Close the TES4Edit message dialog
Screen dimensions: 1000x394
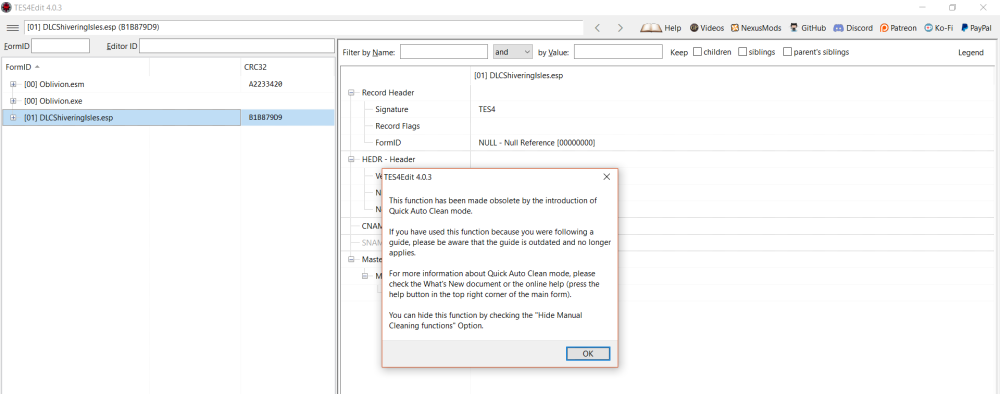(x=607, y=177)
